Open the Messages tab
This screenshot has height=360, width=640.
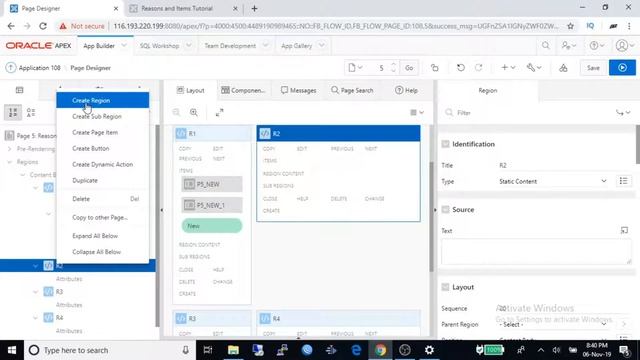tap(298, 90)
